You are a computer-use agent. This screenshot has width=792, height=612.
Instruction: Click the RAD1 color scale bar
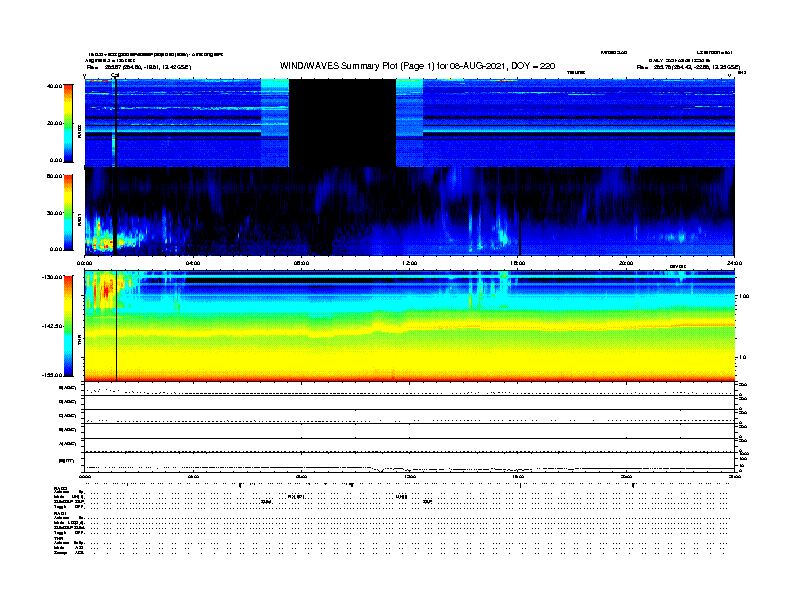68,213
